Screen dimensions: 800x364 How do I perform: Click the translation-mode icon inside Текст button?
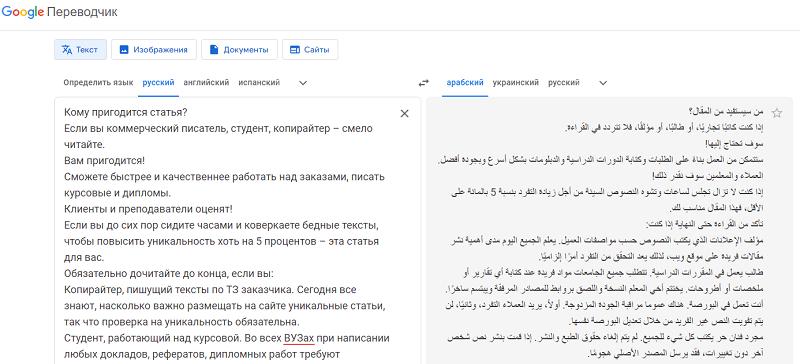[x=67, y=50]
